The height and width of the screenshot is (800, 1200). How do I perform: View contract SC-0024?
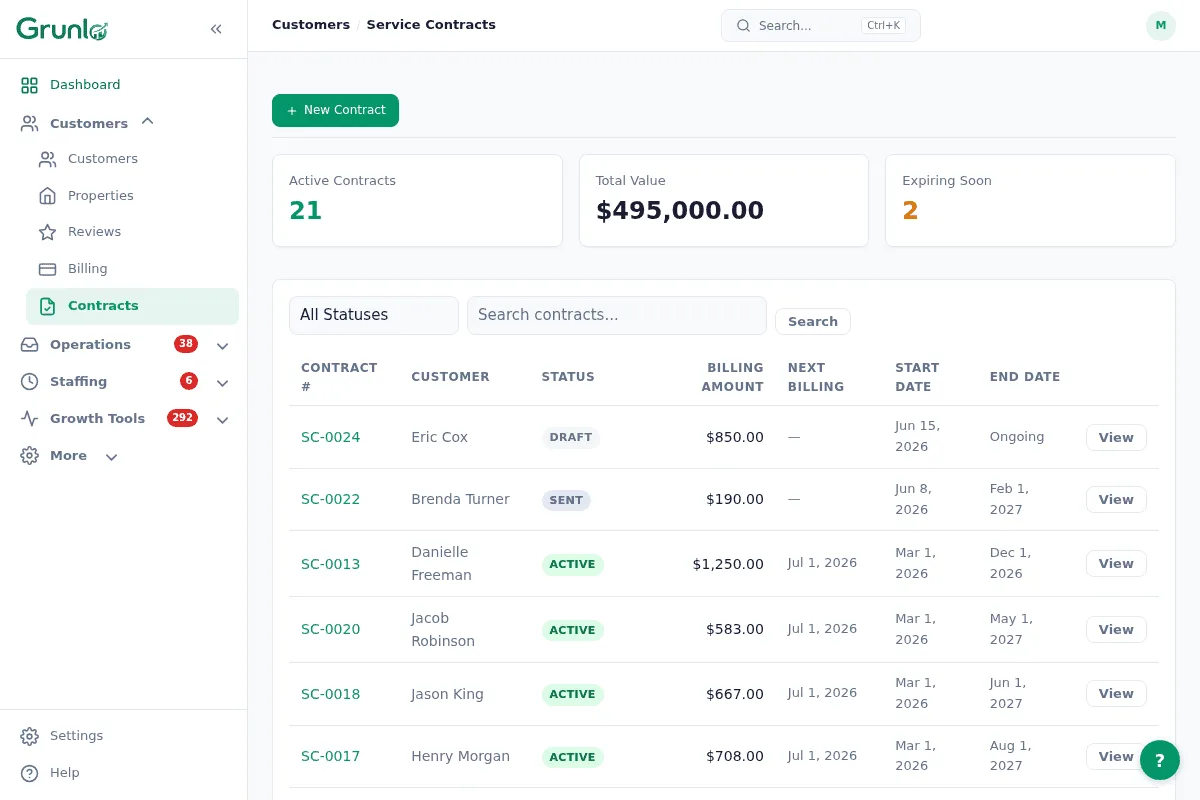coord(1116,437)
